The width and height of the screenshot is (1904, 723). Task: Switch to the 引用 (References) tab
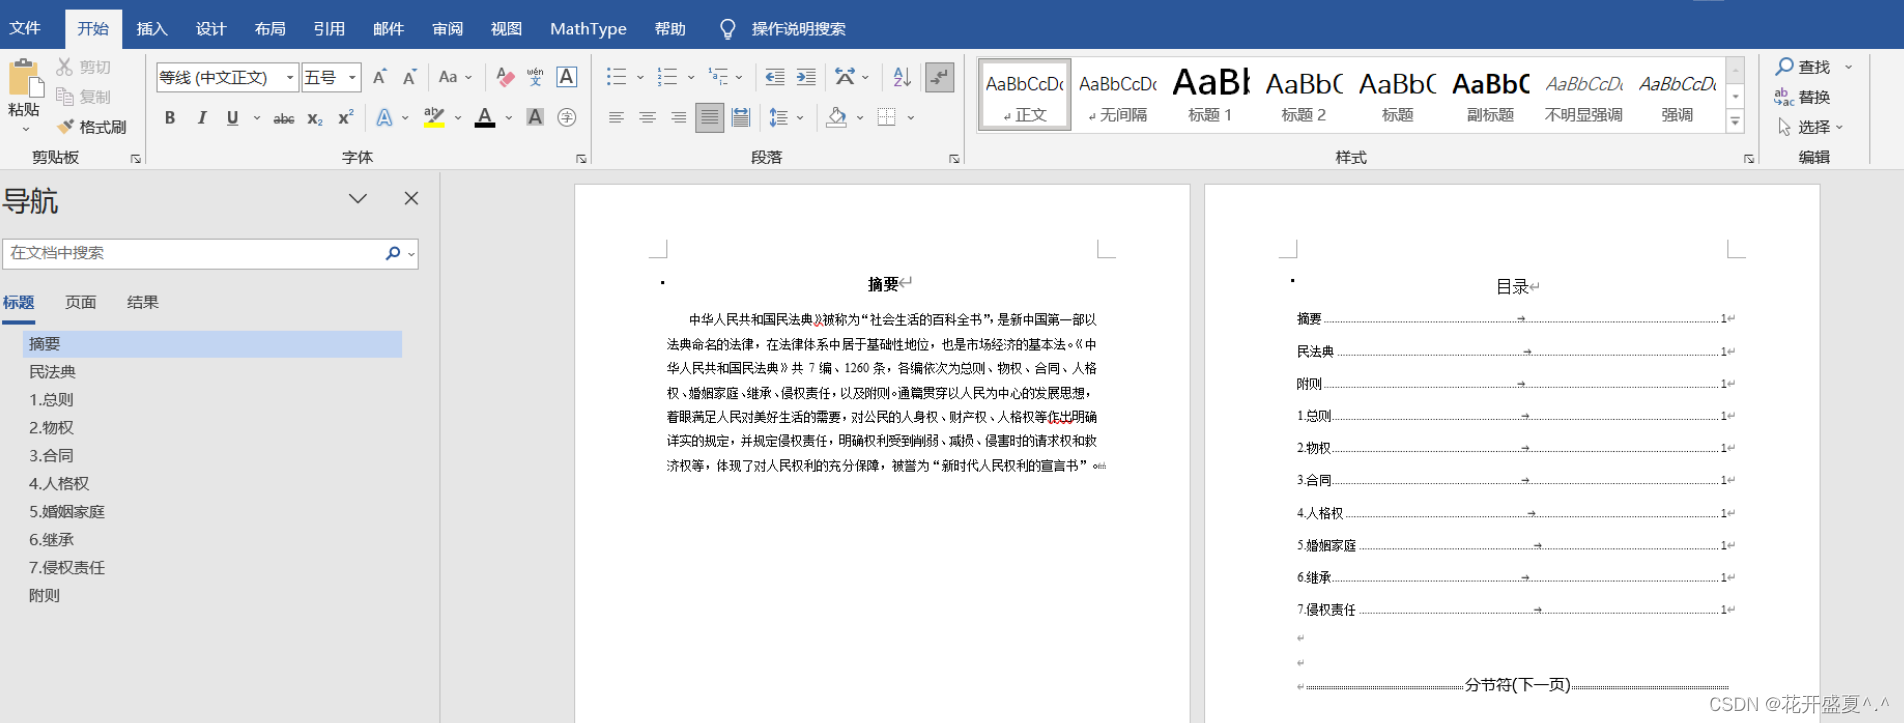329,28
